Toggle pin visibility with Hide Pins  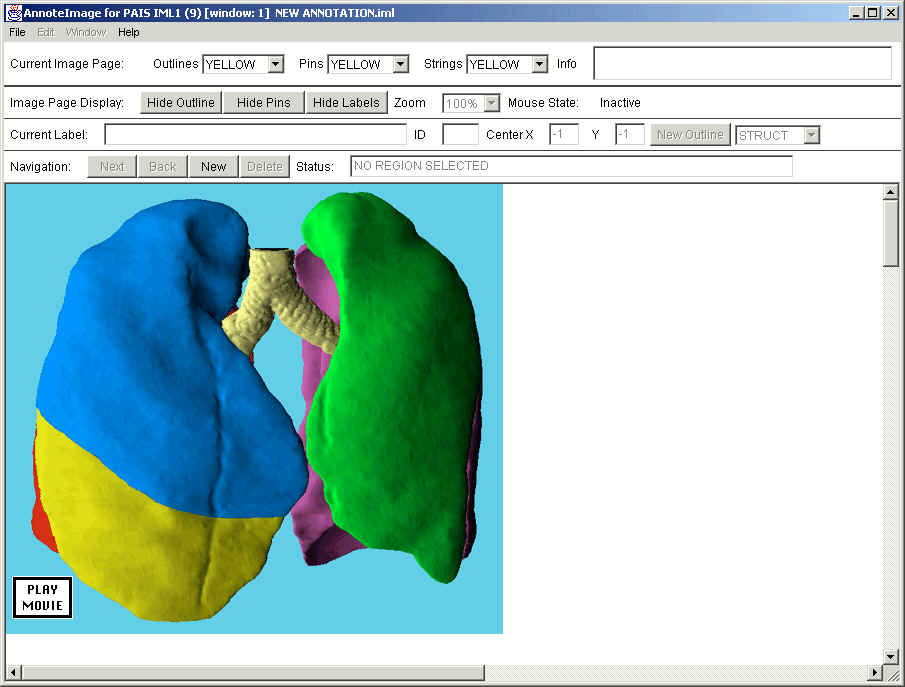pos(263,103)
